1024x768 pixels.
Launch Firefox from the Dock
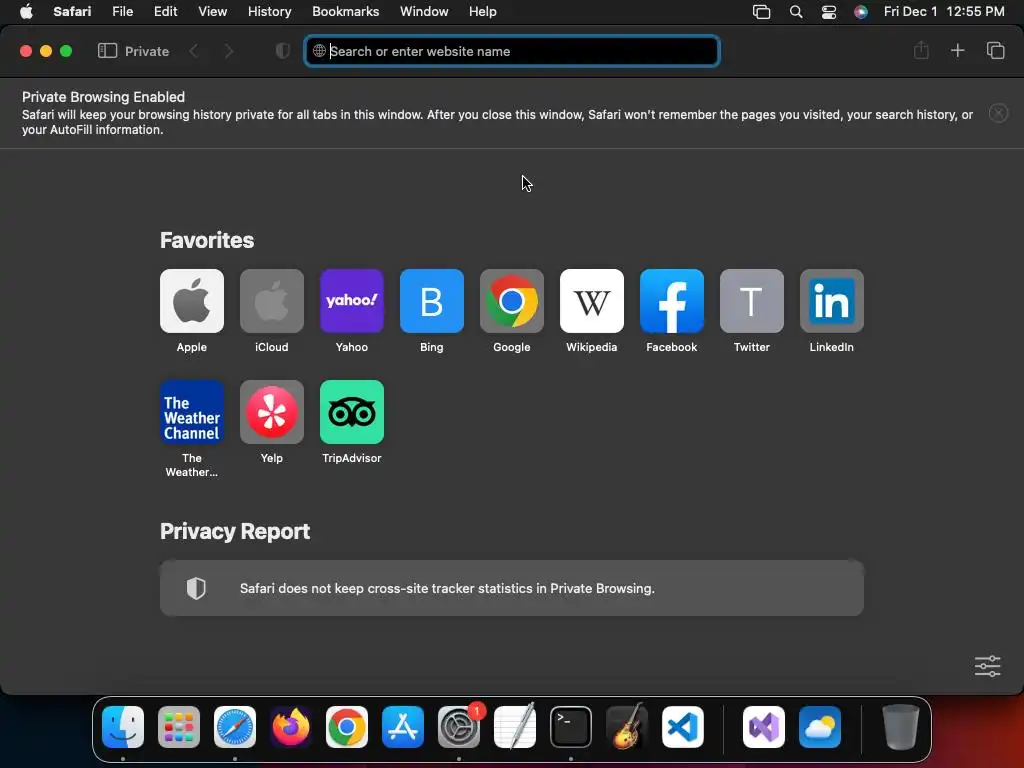291,727
